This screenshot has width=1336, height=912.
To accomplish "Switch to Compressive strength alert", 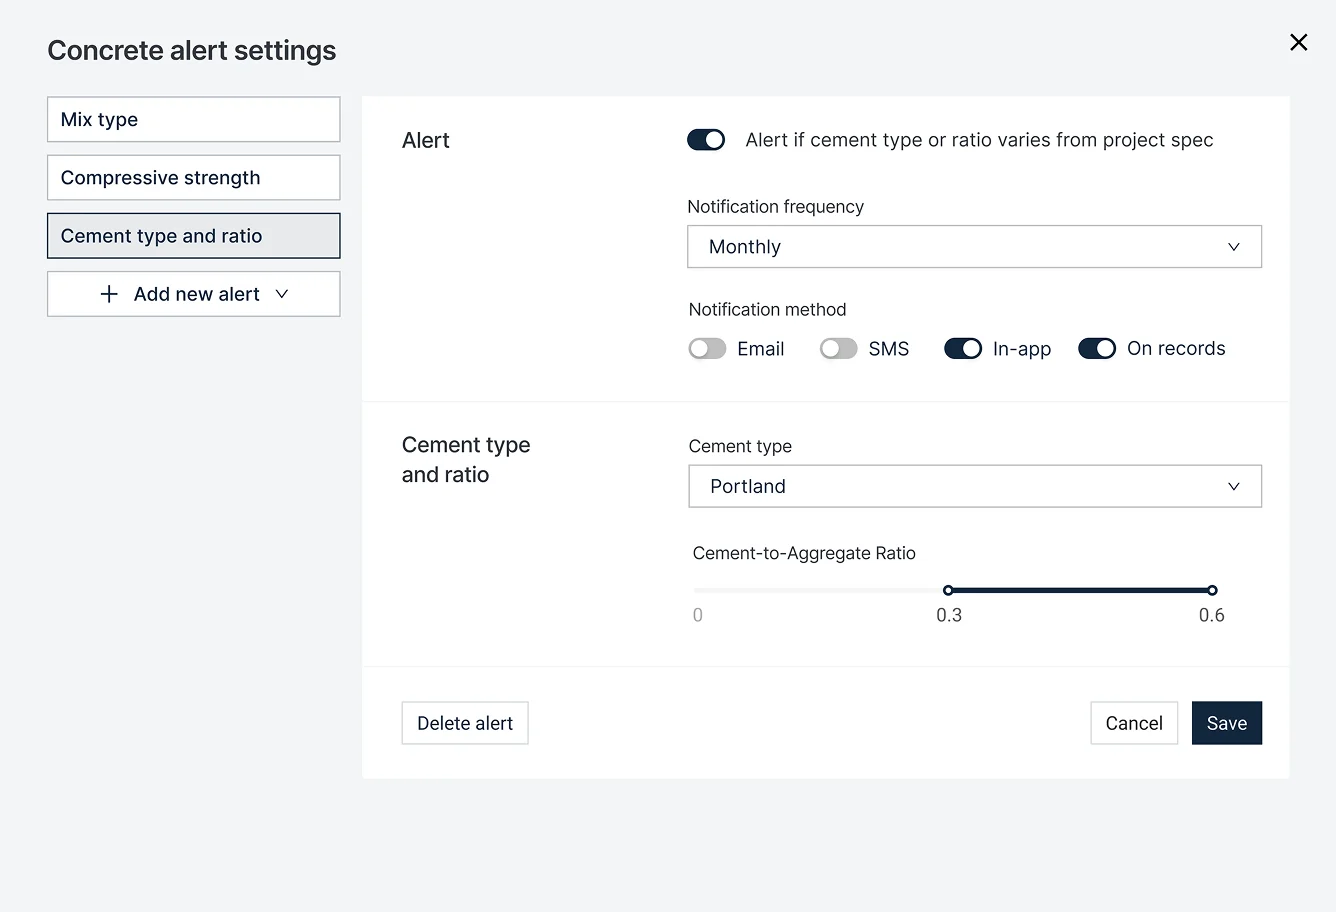I will click(x=194, y=177).
